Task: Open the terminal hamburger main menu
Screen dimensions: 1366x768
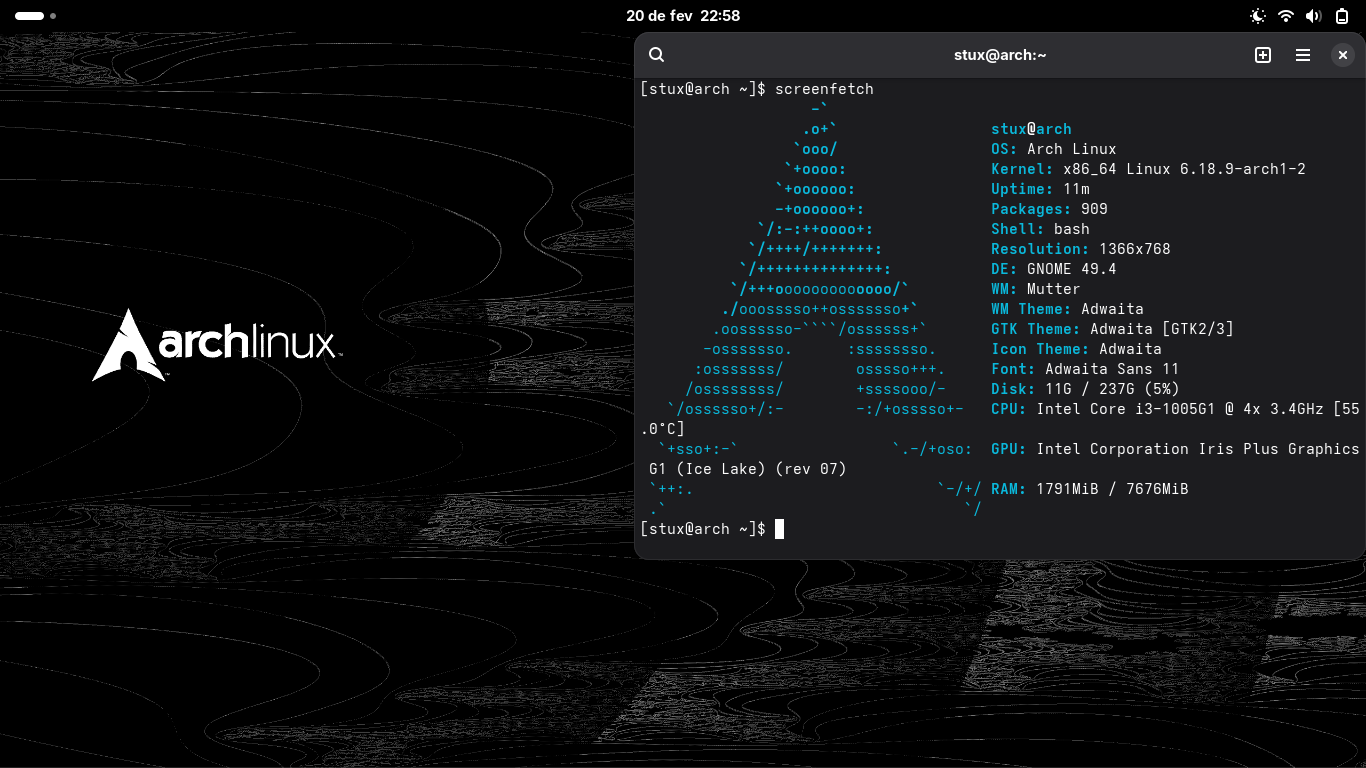Action: 1303,55
